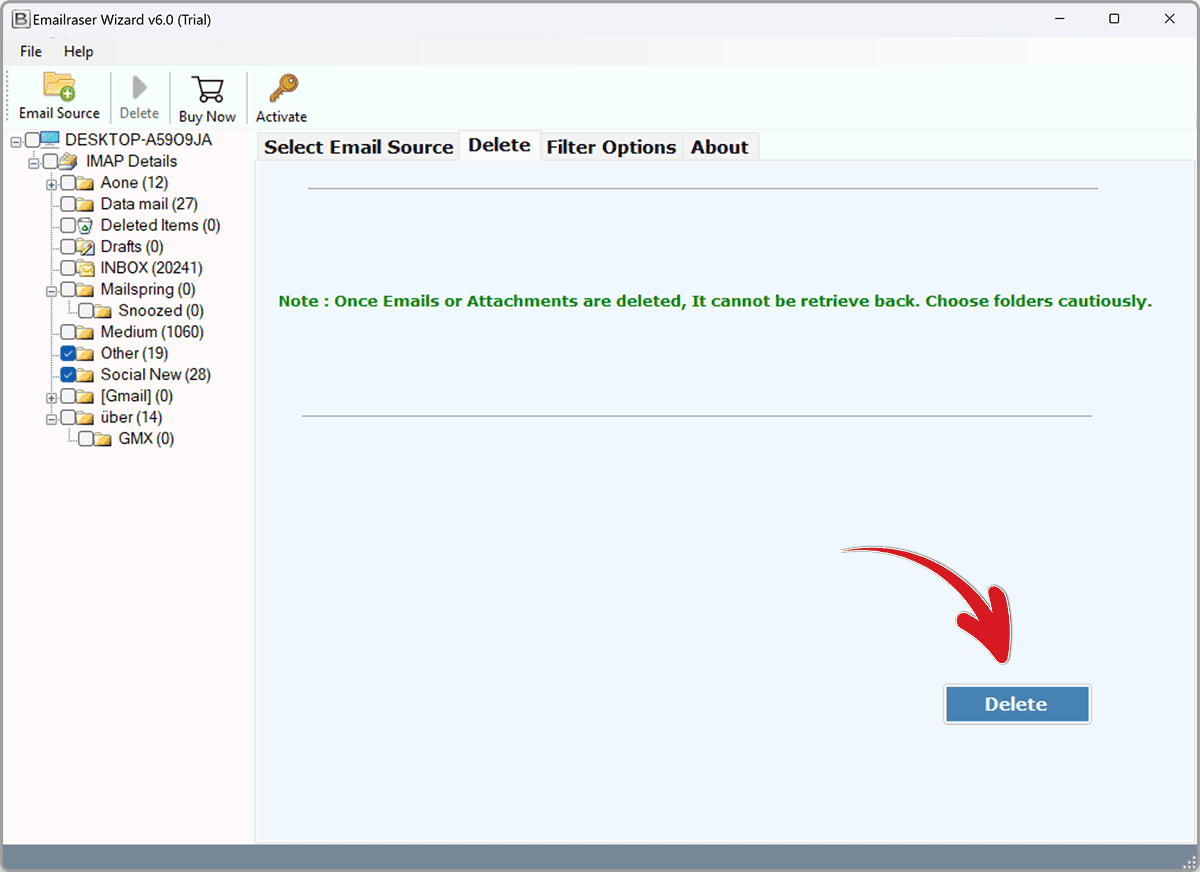Uncheck the Social New (28) checkbox

[68, 375]
